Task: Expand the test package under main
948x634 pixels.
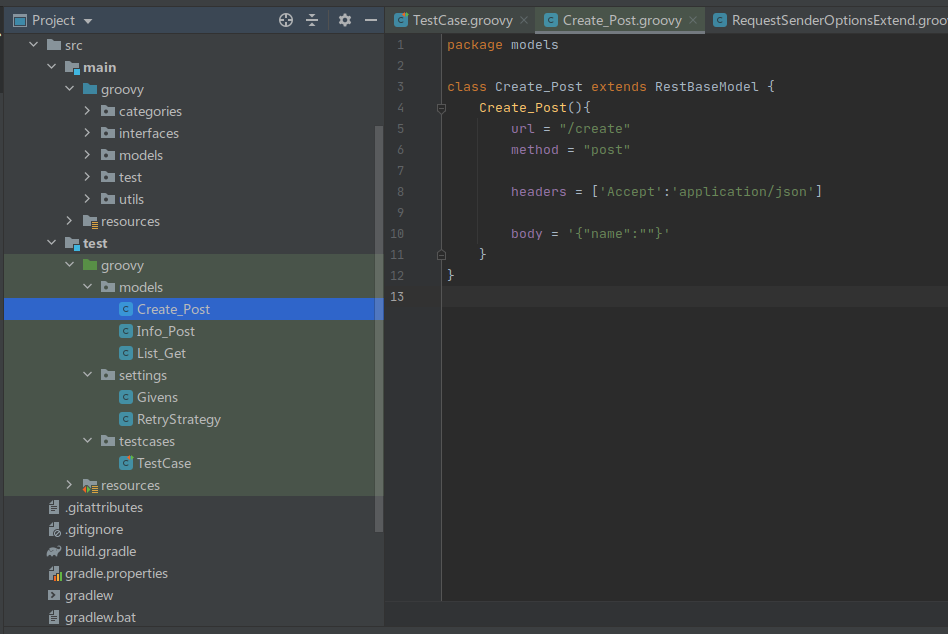Action: point(87,177)
